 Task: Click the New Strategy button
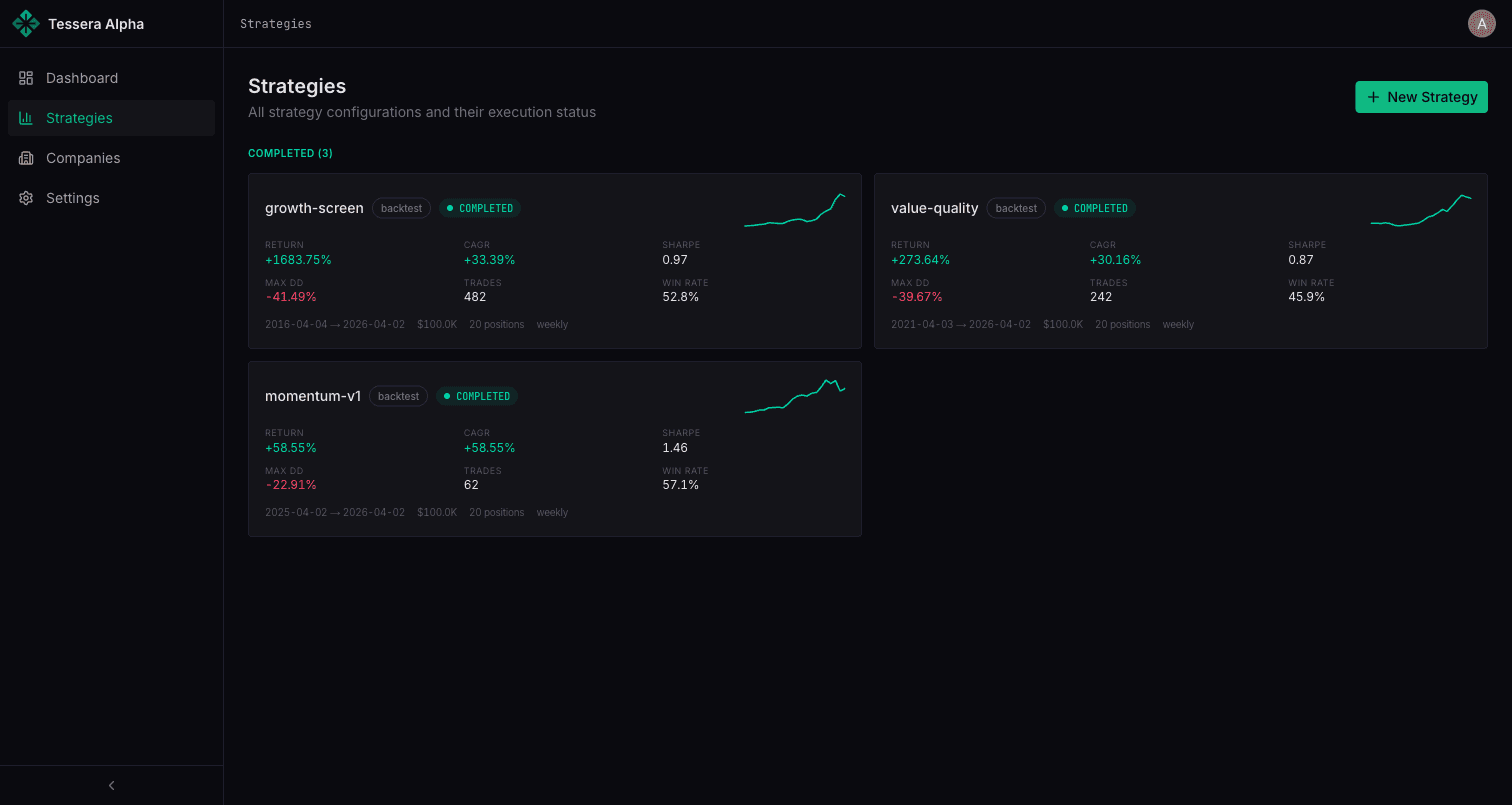(x=1421, y=96)
